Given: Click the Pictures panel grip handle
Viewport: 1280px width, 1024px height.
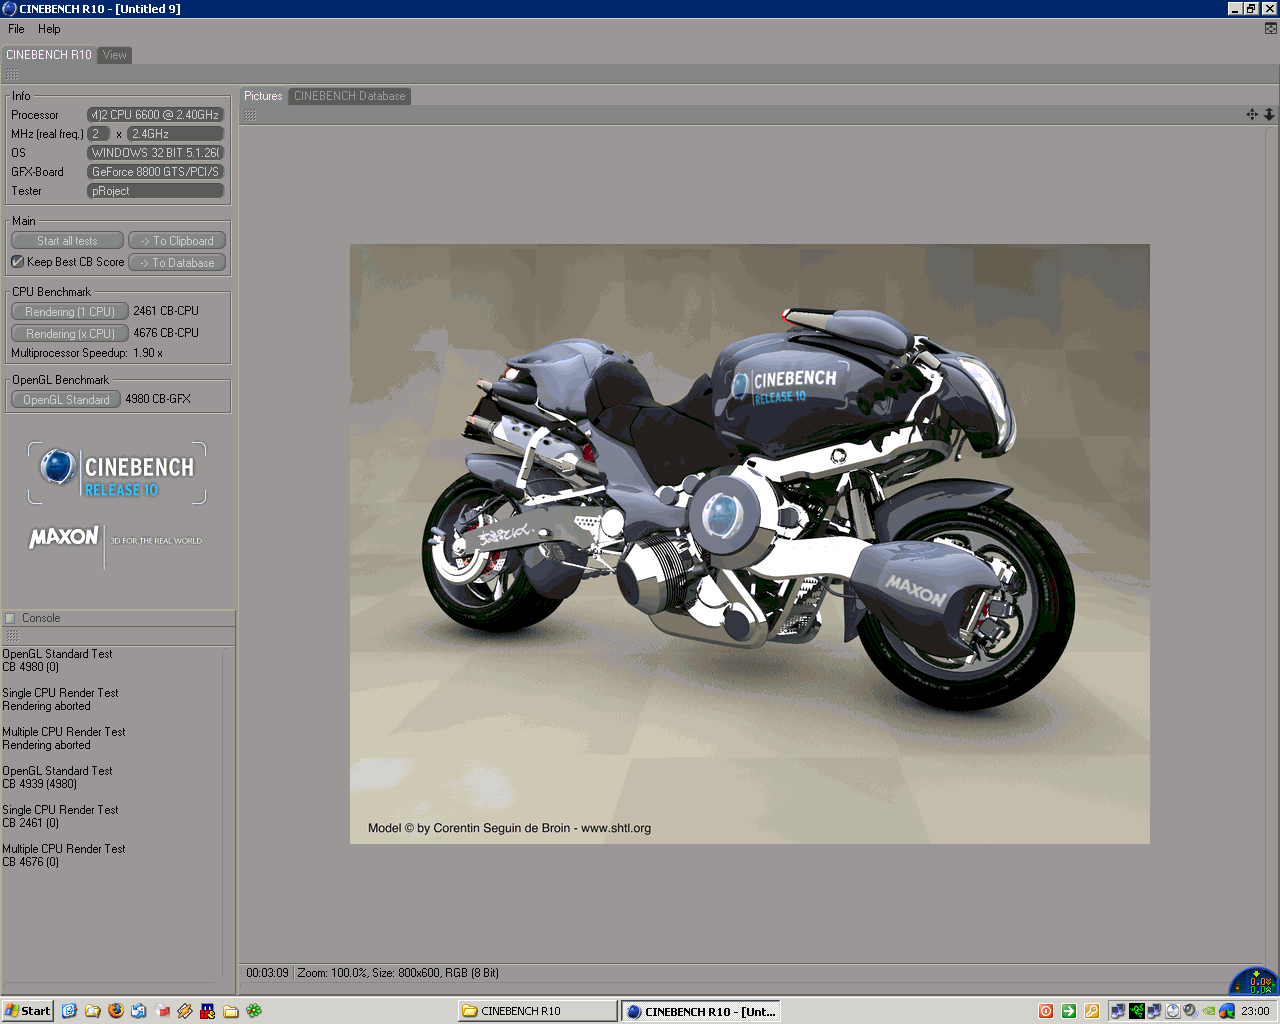Looking at the screenshot, I should [x=250, y=116].
